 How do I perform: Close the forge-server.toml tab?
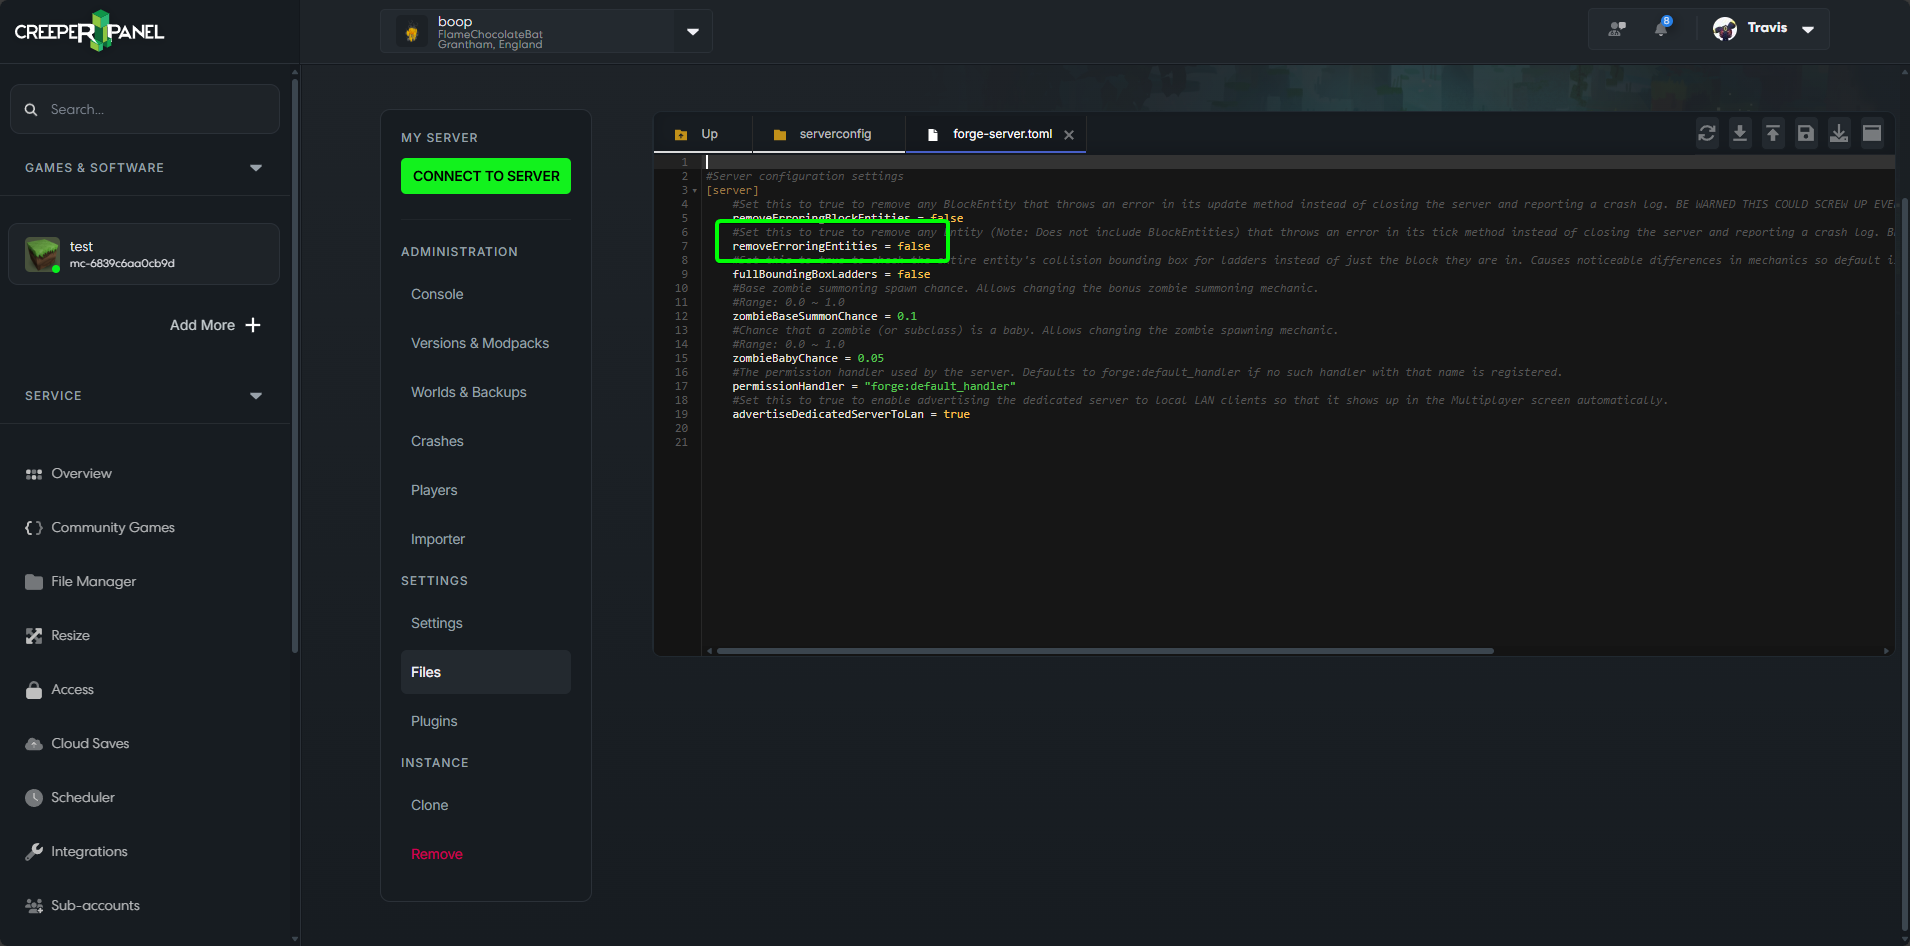[x=1069, y=134]
